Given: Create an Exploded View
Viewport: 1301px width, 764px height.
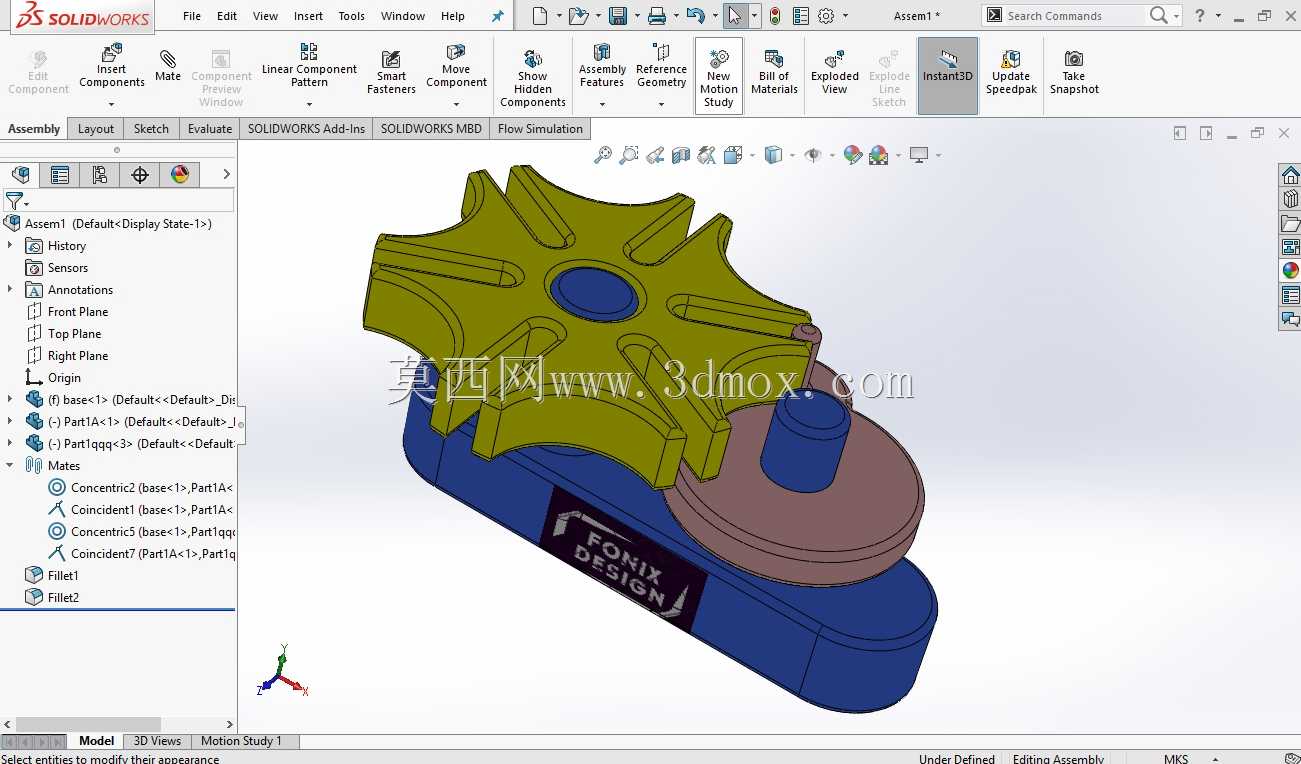Looking at the screenshot, I should [835, 72].
